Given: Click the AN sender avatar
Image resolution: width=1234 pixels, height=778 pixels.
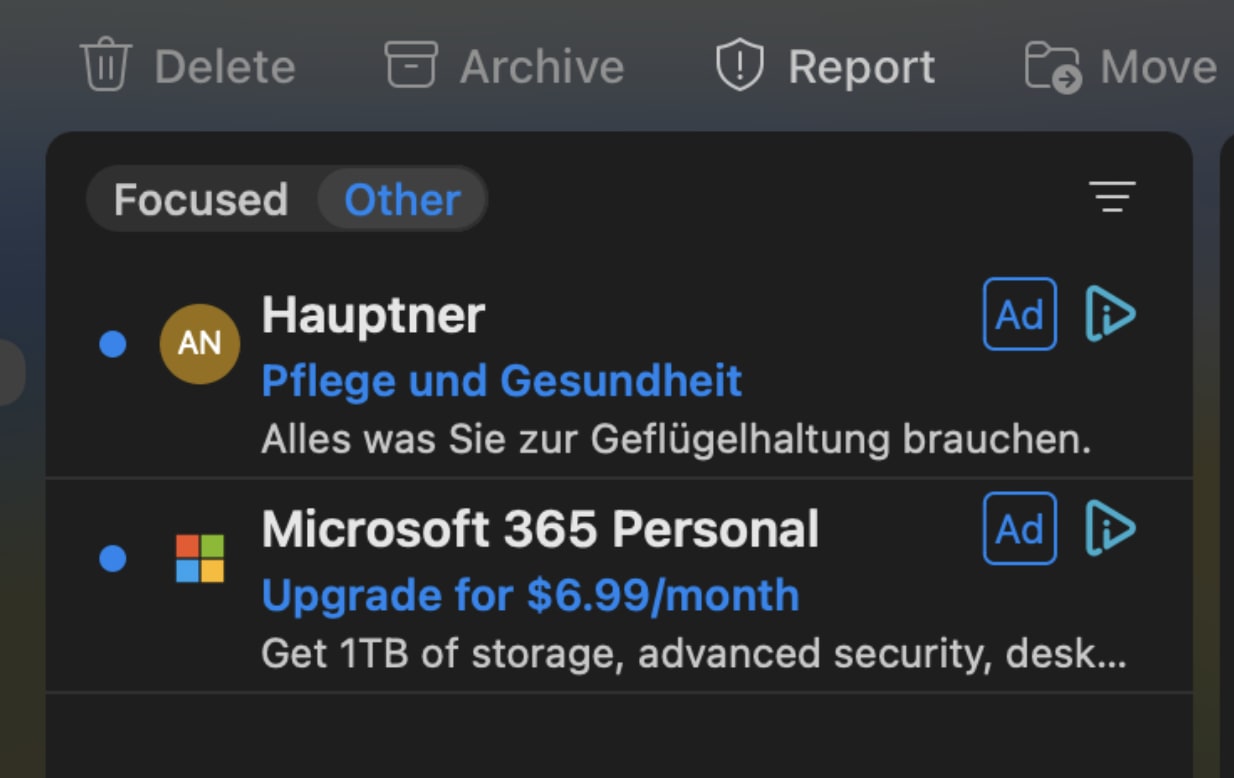Looking at the screenshot, I should tap(200, 344).
